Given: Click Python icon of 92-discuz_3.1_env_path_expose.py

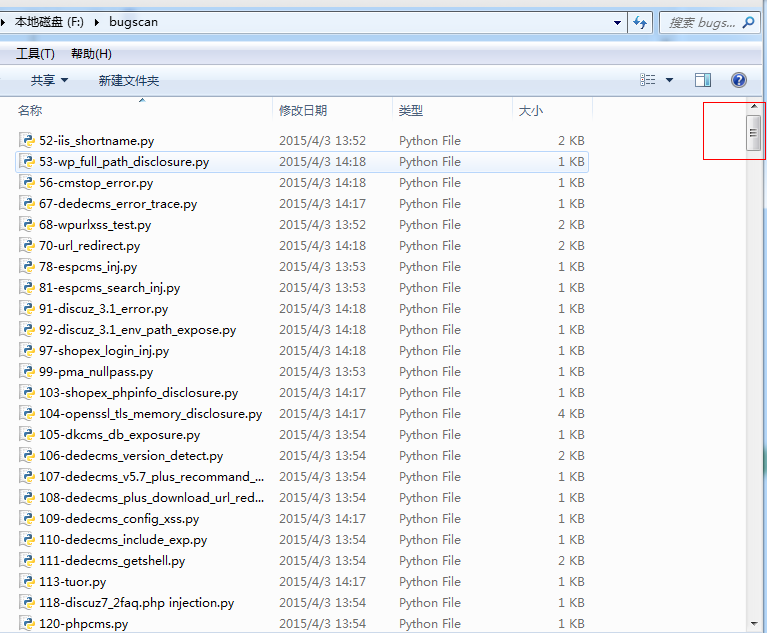Looking at the screenshot, I should 27,330.
